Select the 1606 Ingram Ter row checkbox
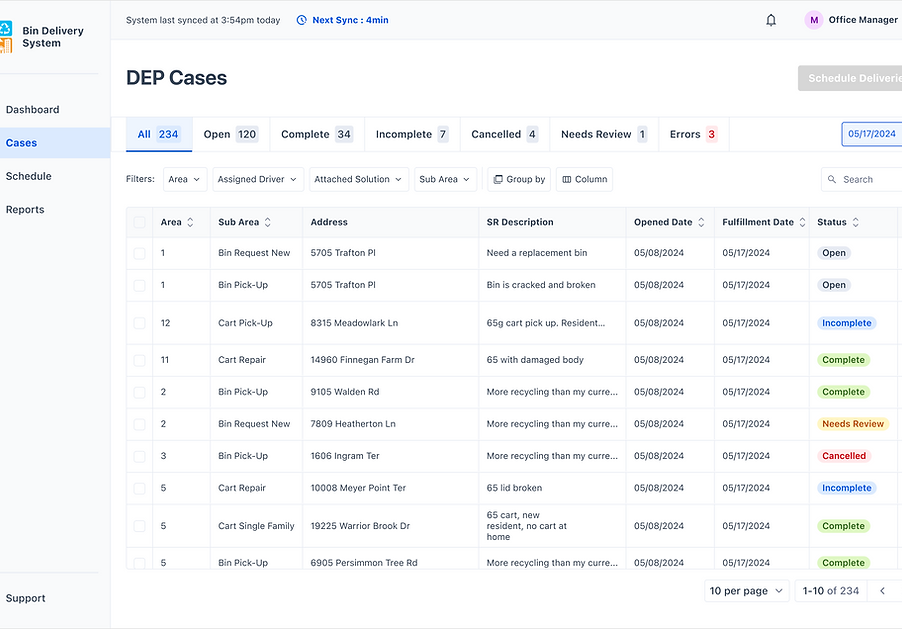The height and width of the screenshot is (629, 902). [140, 456]
